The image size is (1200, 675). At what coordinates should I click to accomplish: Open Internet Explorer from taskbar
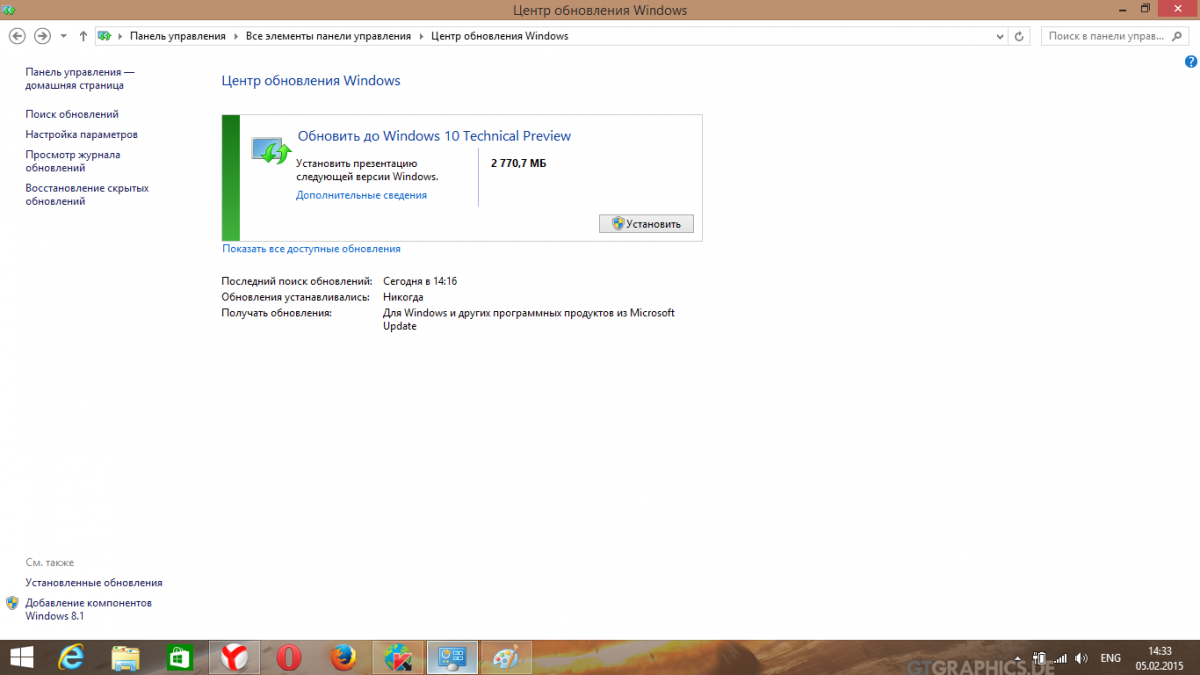tap(72, 657)
